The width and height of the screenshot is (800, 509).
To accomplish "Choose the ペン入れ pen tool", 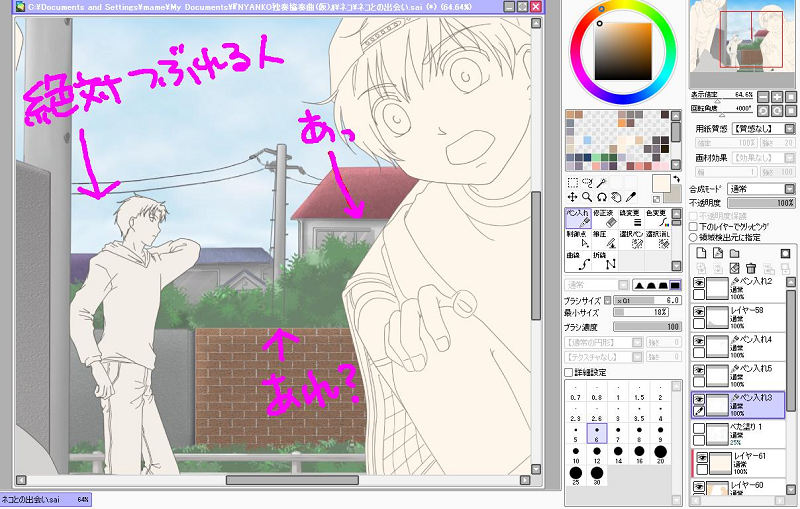I will (x=578, y=219).
